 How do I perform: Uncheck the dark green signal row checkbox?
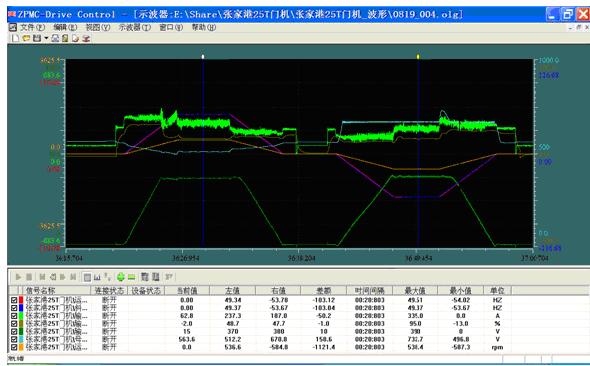pyautogui.click(x=14, y=332)
